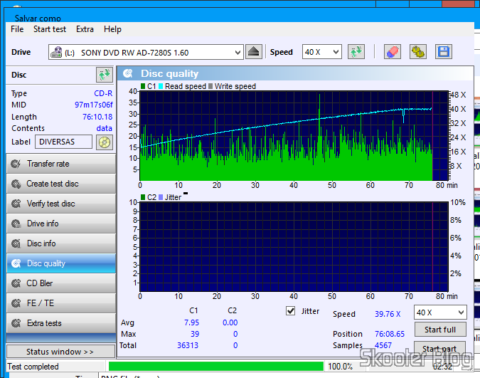Open the Extra menu
Image resolution: width=480 pixels, height=378 pixels.
pos(85,29)
